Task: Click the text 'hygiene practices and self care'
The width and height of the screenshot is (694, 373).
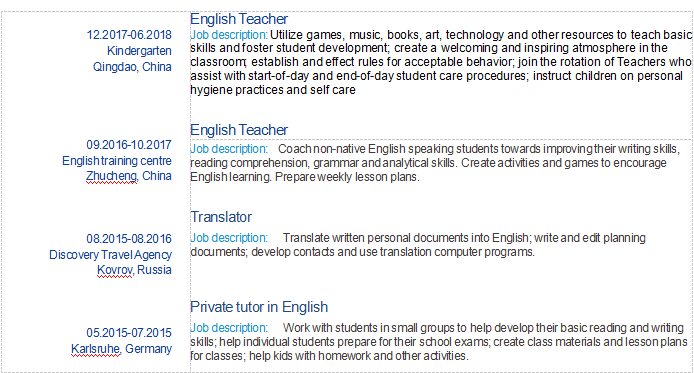Action: pos(273,90)
